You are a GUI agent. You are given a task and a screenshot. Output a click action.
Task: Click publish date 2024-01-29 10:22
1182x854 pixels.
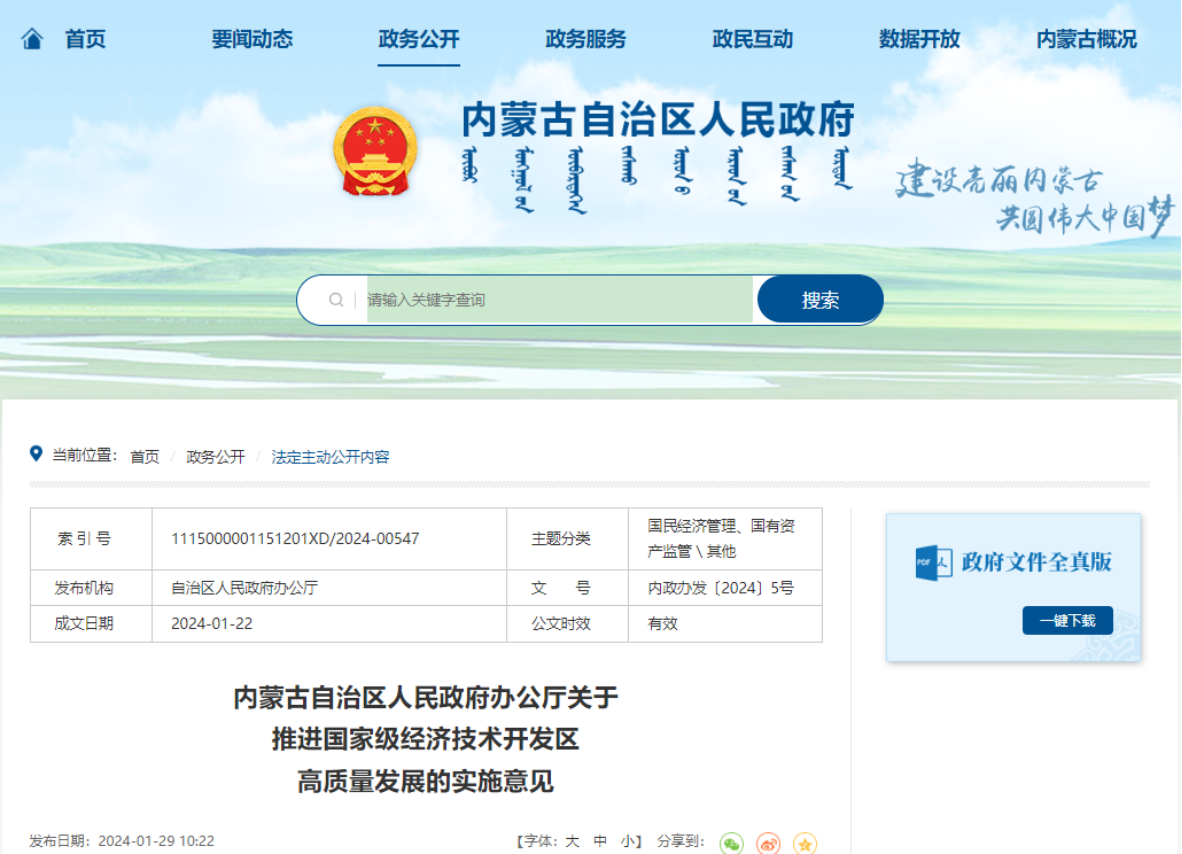point(156,841)
